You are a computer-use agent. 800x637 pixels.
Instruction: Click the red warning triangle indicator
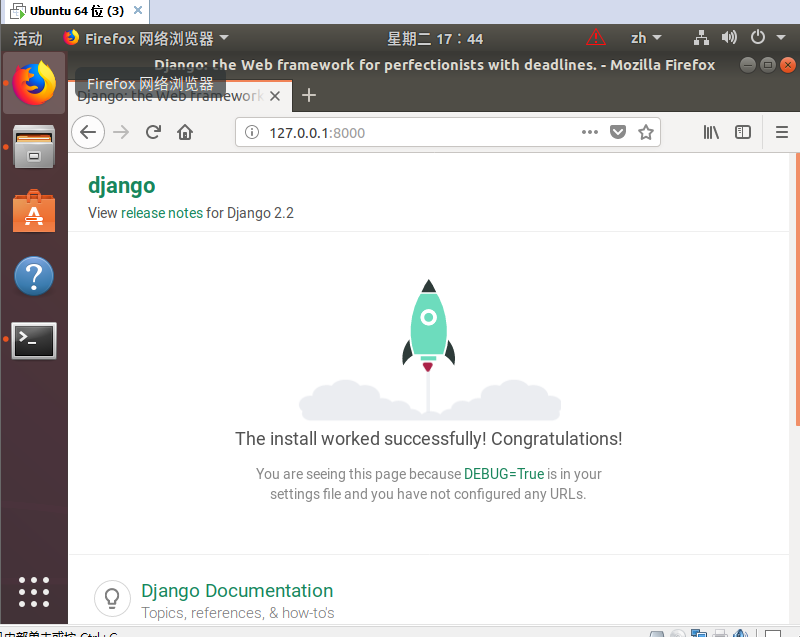(595, 37)
